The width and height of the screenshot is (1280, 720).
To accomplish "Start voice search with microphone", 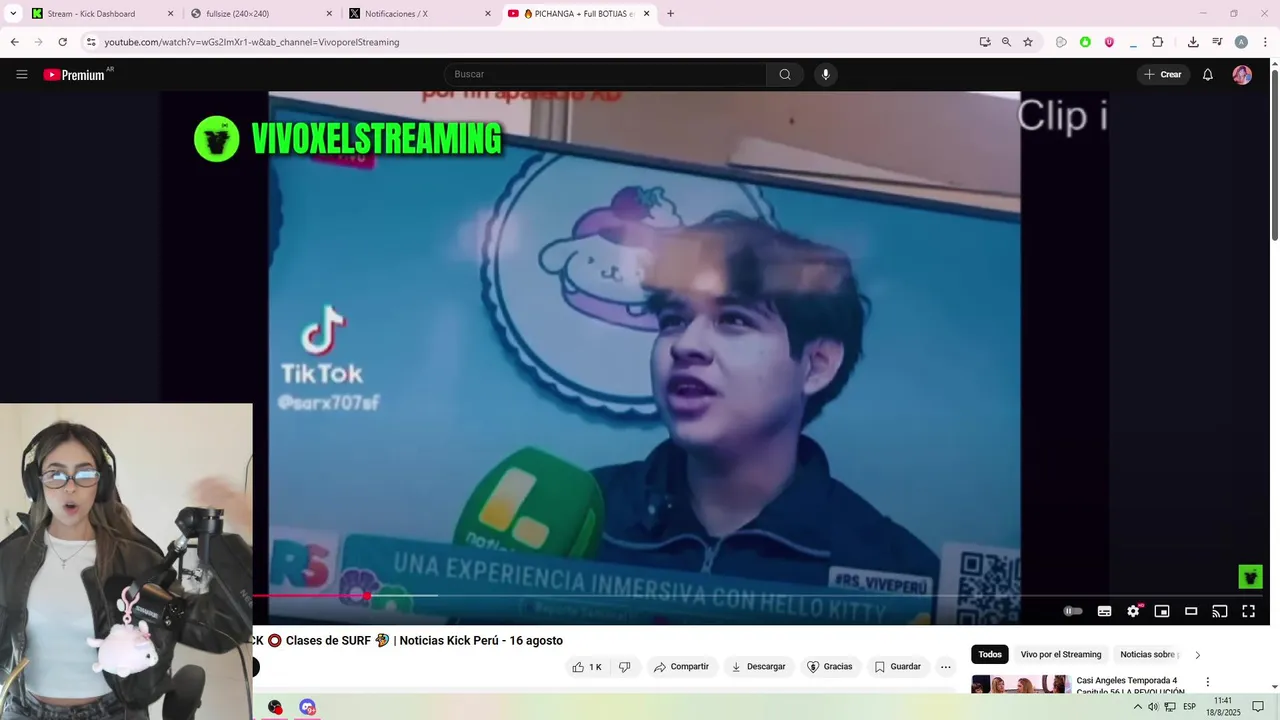I will click(825, 74).
